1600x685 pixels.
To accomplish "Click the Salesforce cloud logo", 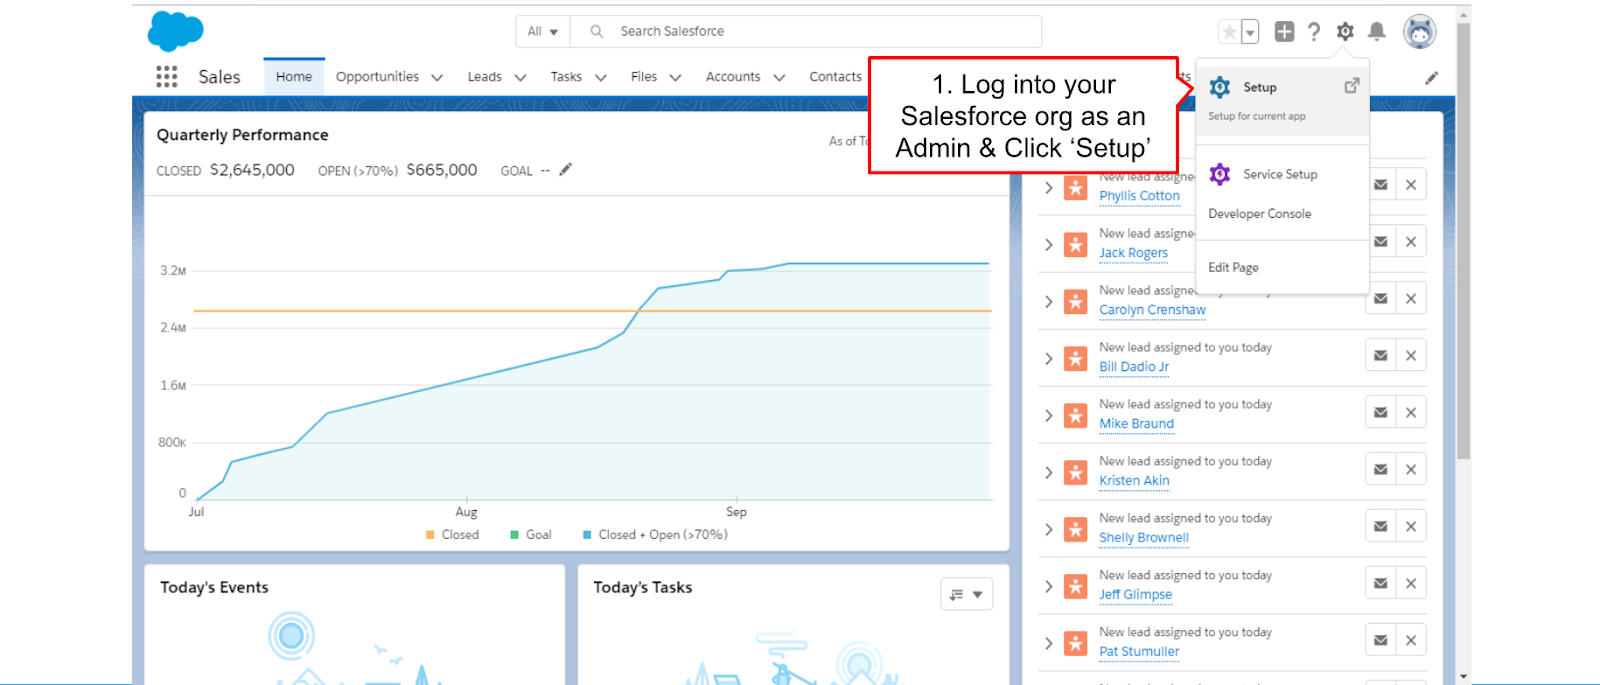I will pos(175,31).
